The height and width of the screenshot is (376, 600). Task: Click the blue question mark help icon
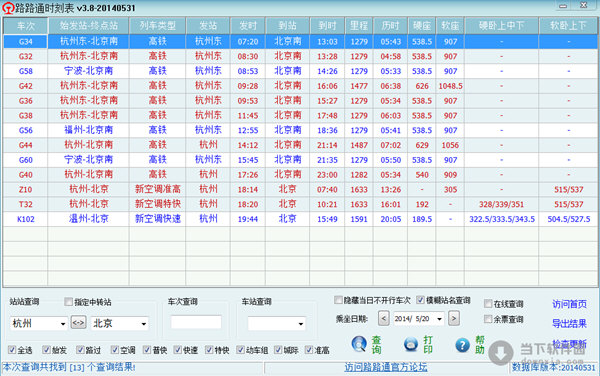pos(462,345)
